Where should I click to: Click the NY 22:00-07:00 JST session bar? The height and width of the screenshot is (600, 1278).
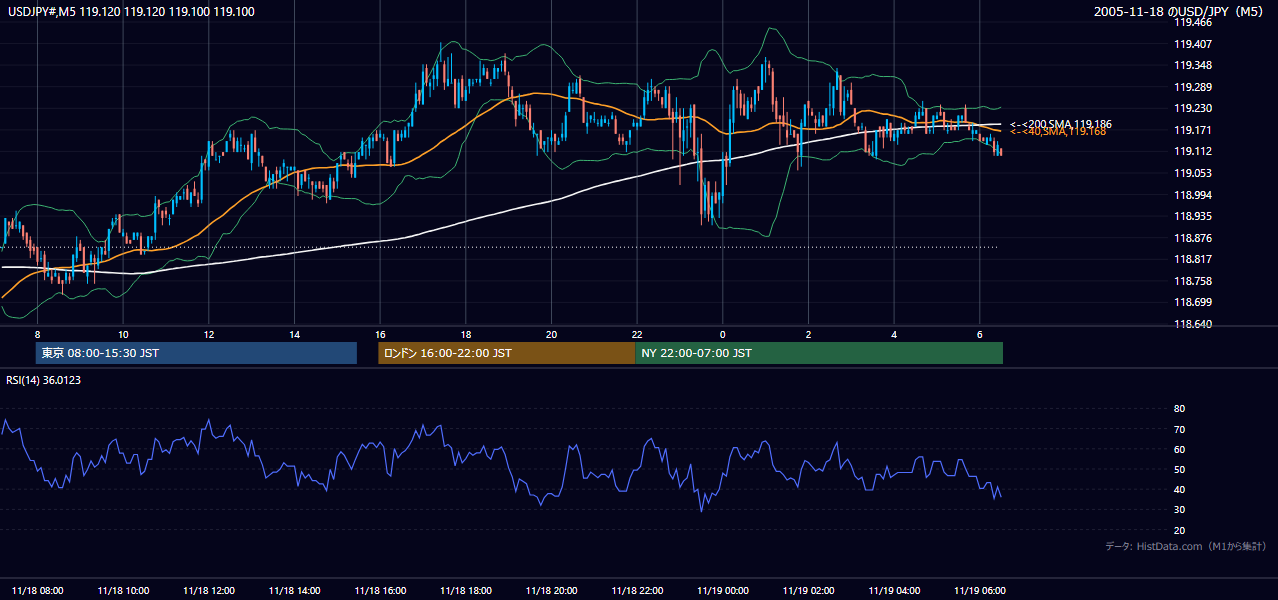click(x=819, y=353)
